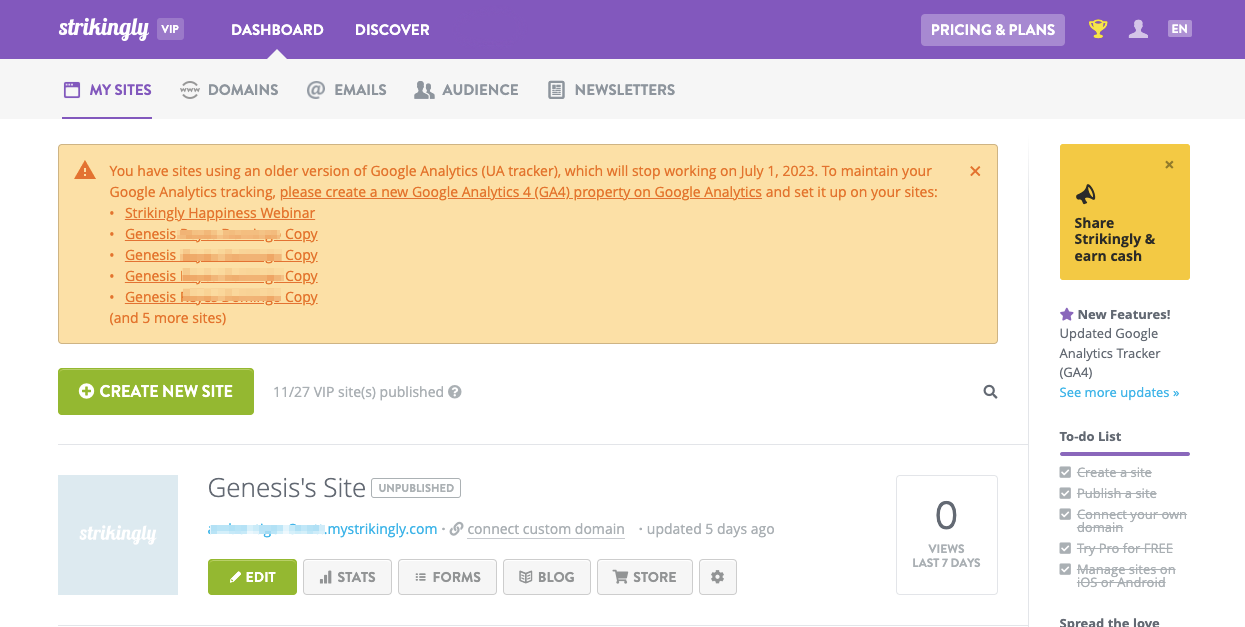Viewport: 1245px width, 627px height.
Task: Toggle the Create a site checkbox
Action: point(1065,473)
